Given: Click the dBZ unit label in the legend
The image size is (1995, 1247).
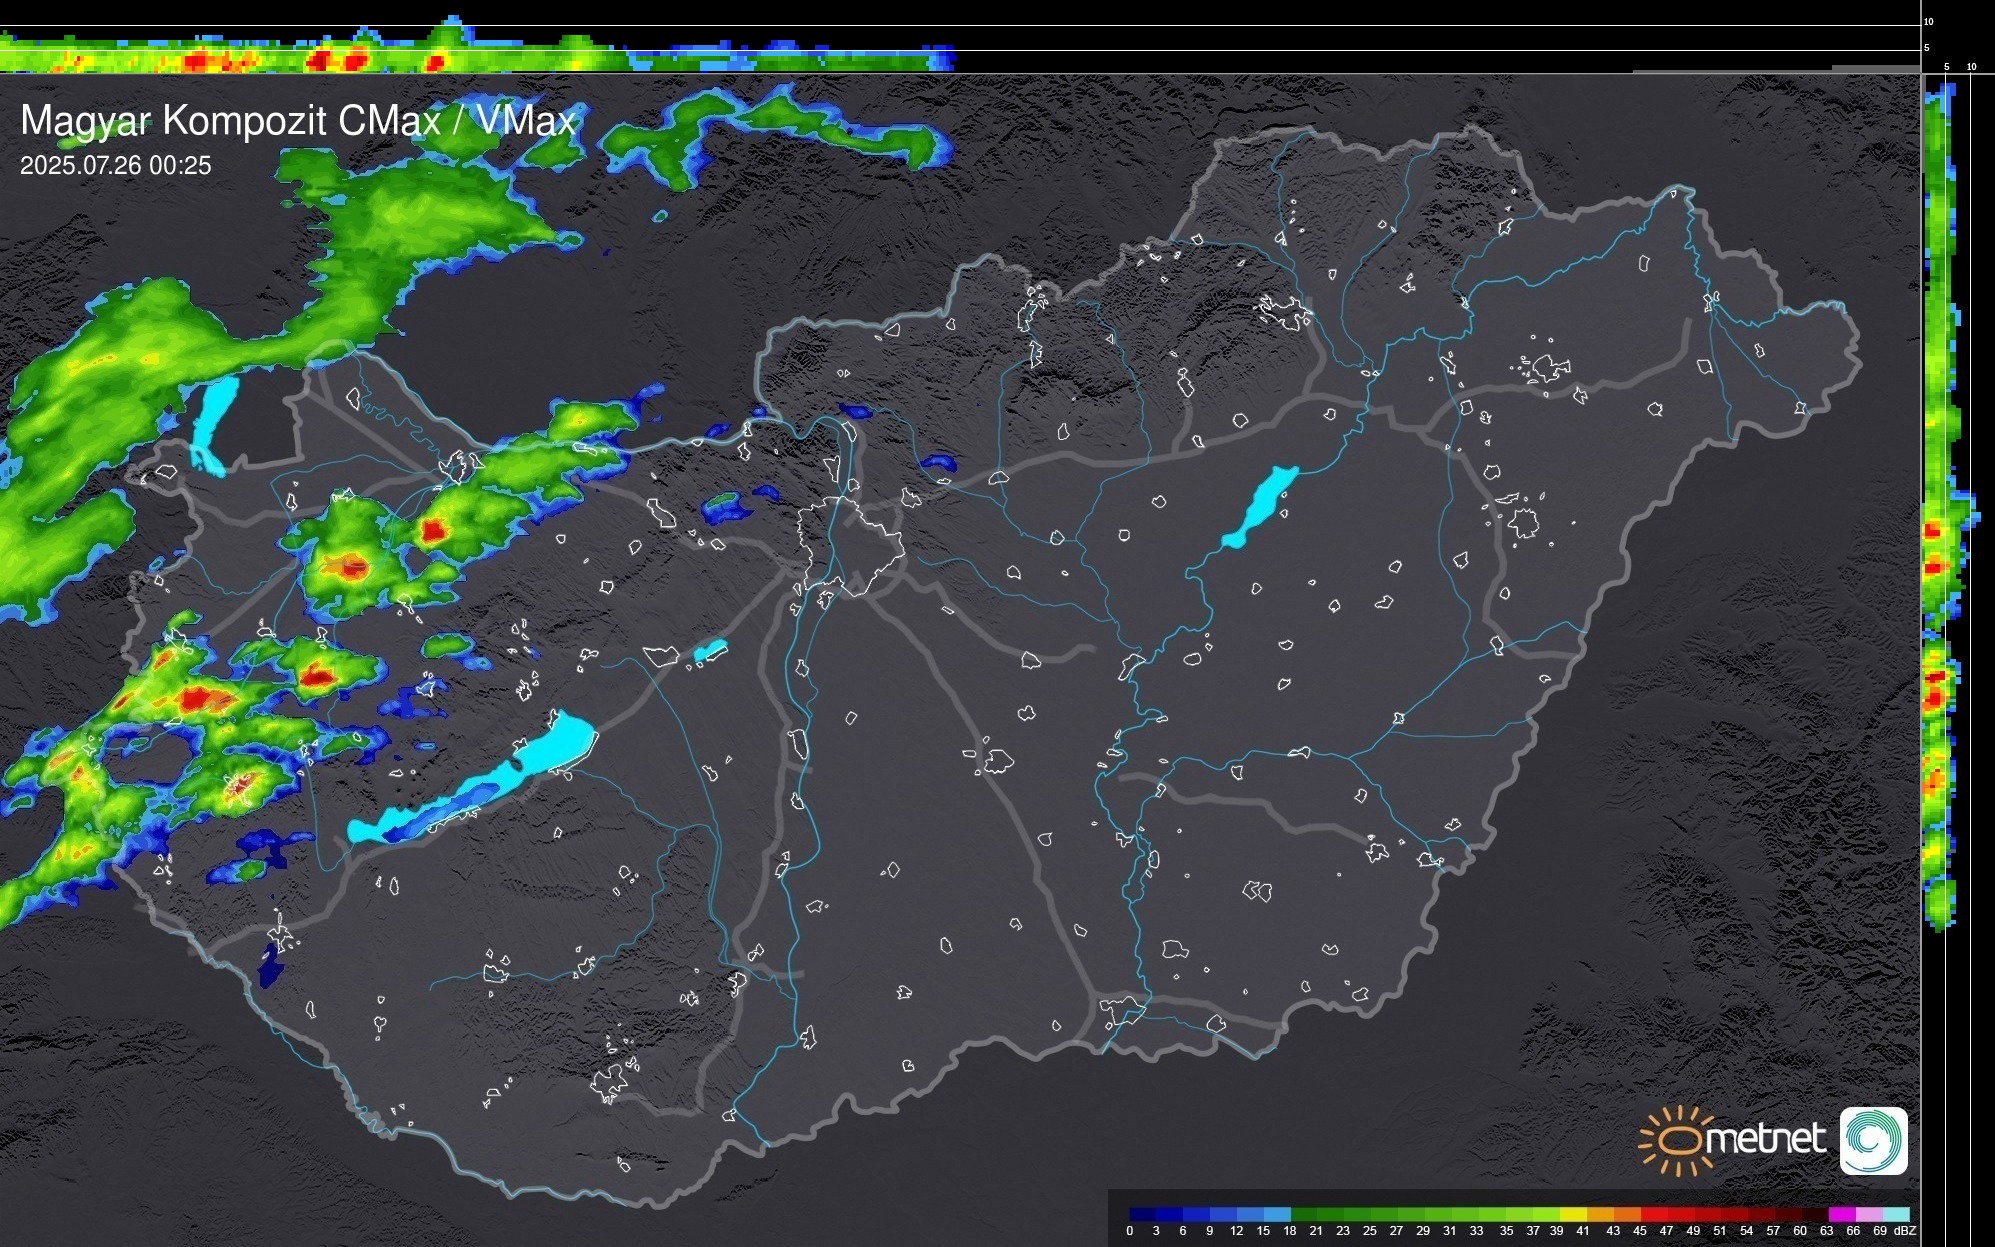Looking at the screenshot, I should click(x=1904, y=1231).
